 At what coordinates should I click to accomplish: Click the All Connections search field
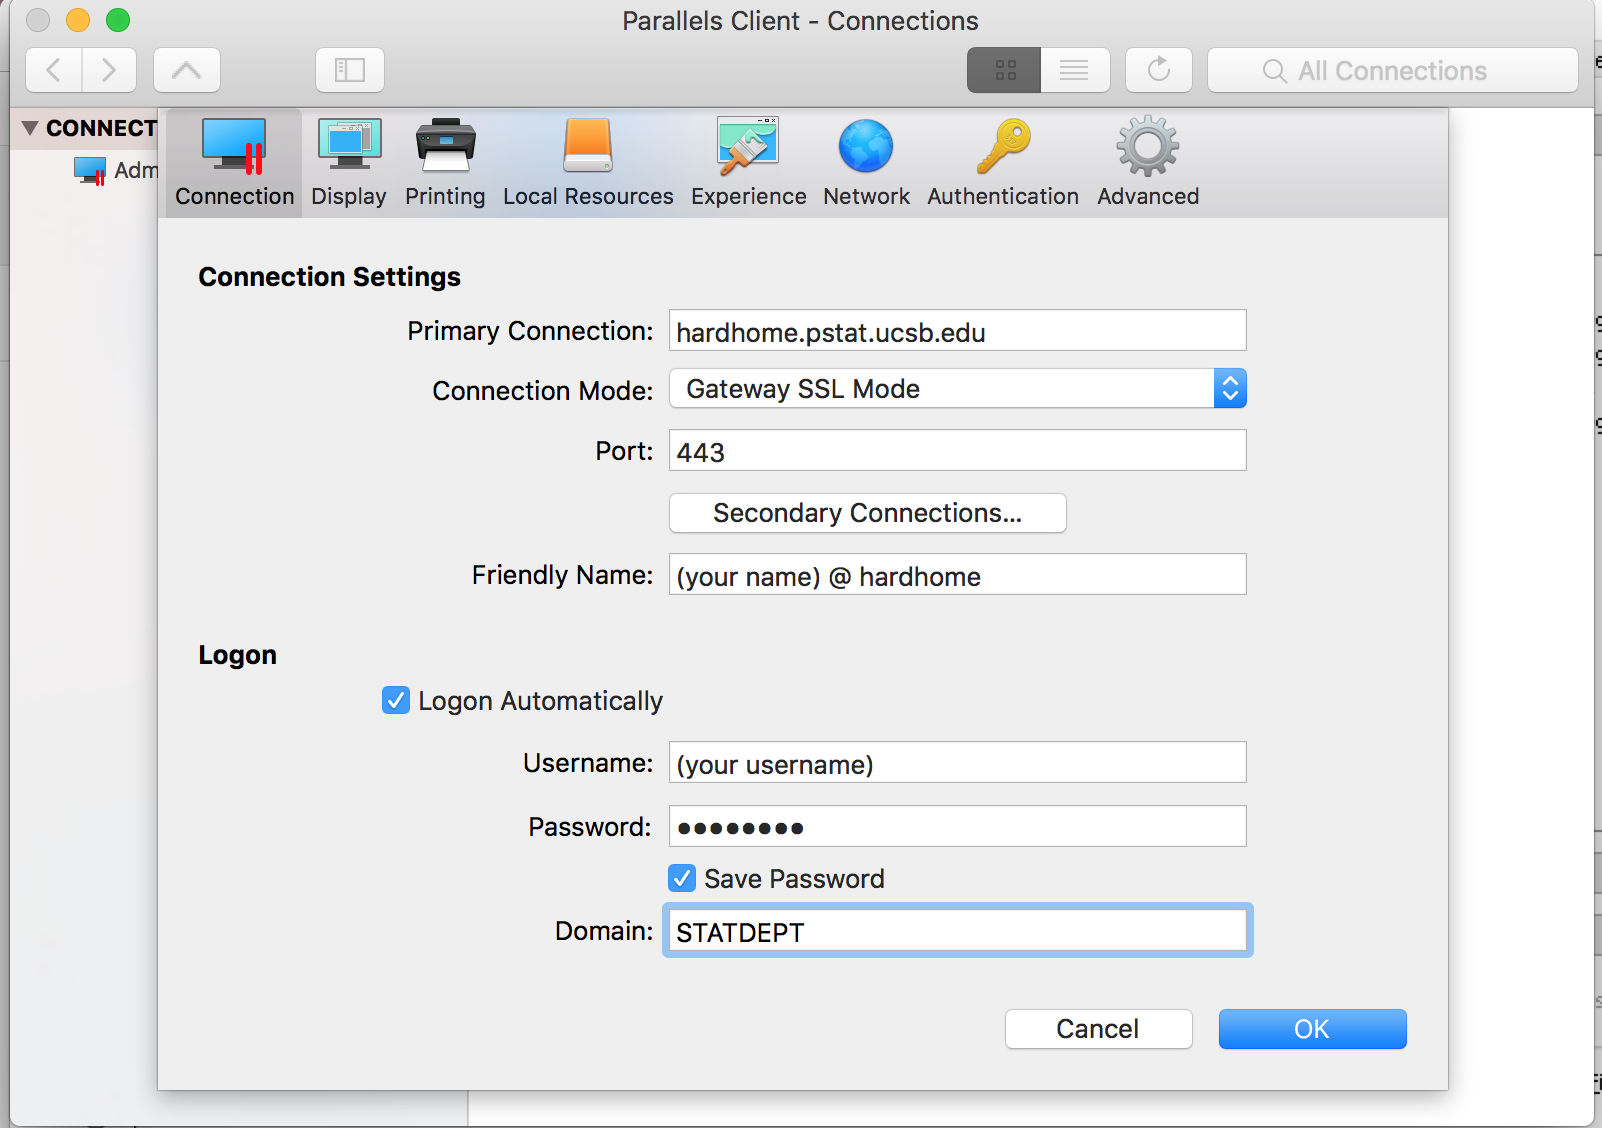[x=1393, y=70]
